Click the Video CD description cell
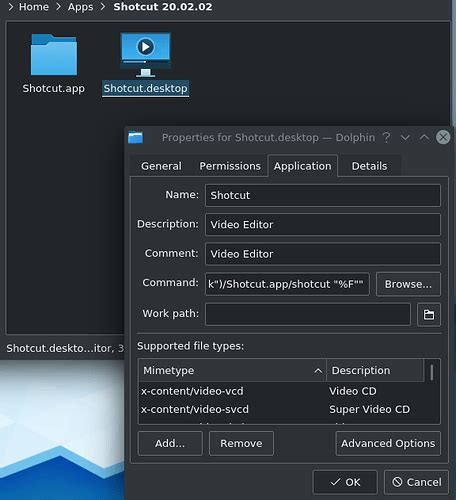Image resolution: width=456 pixels, height=500 pixels. pyautogui.click(x=353, y=391)
